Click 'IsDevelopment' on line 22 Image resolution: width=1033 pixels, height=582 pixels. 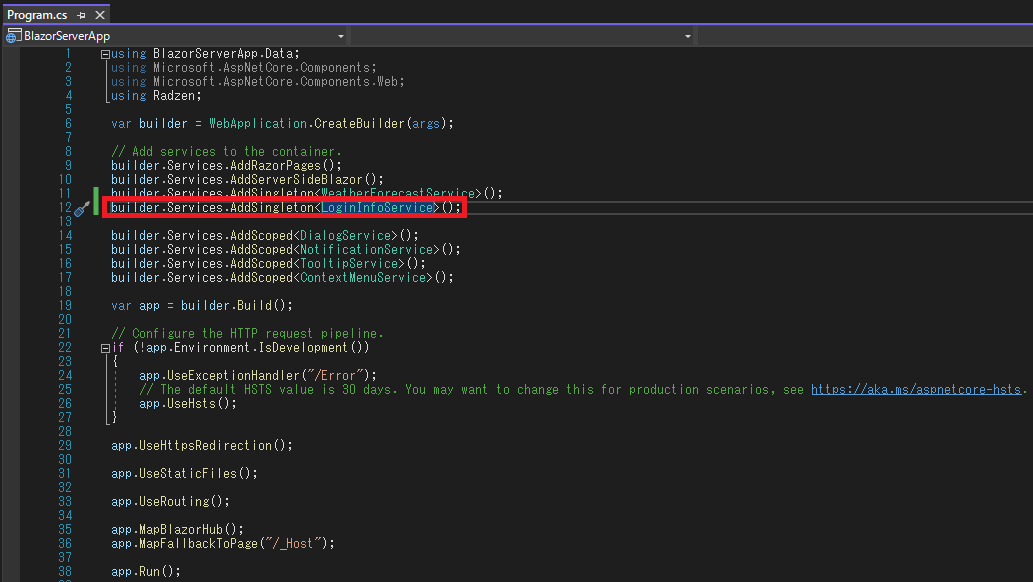(x=304, y=347)
